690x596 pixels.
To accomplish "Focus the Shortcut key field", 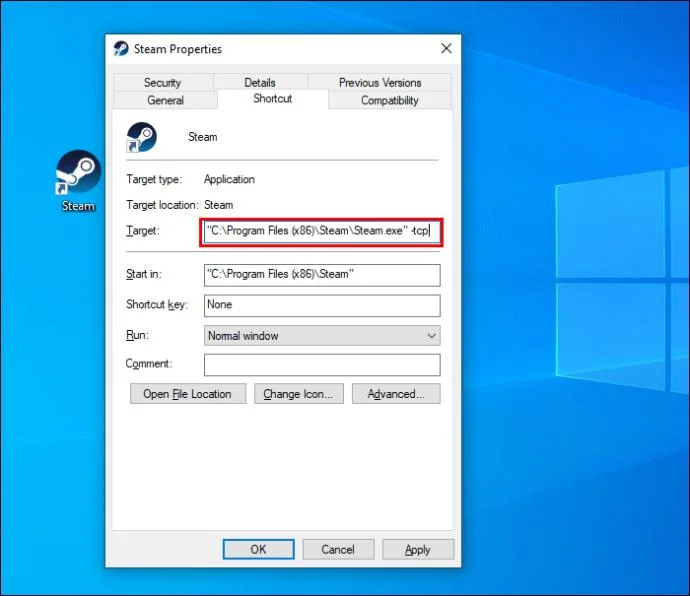I will point(322,305).
